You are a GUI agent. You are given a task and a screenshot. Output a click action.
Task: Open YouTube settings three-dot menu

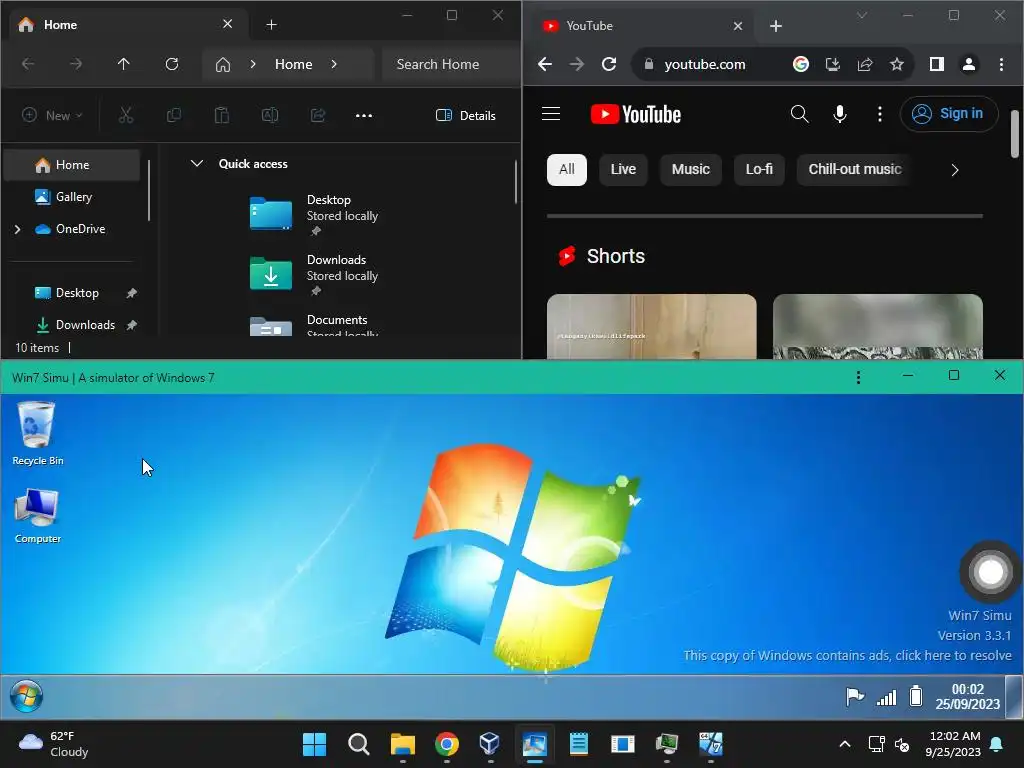(x=880, y=114)
